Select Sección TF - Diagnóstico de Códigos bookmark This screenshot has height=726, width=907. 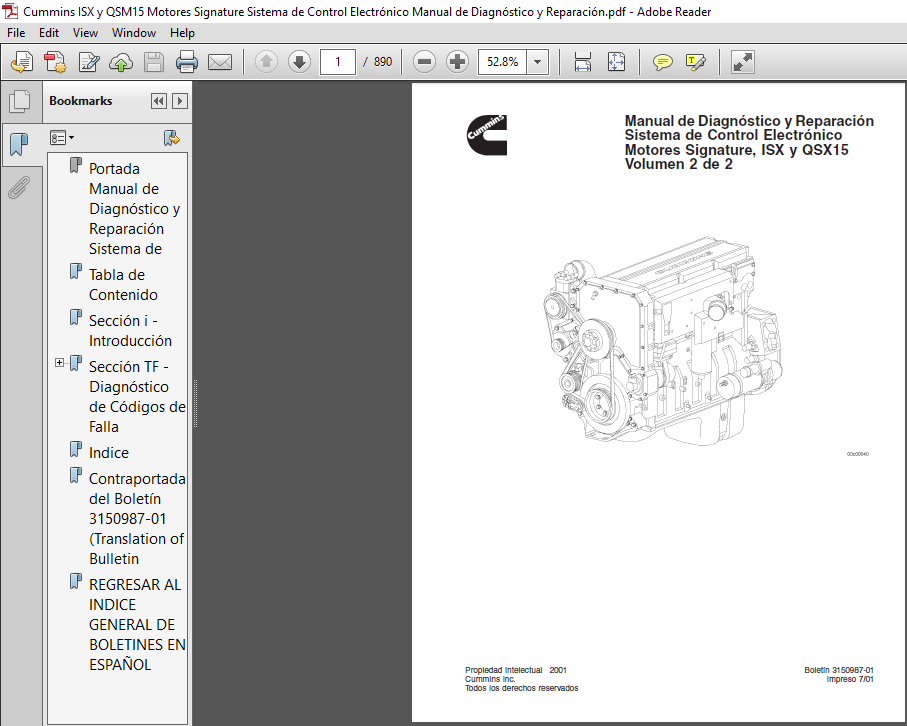click(137, 397)
